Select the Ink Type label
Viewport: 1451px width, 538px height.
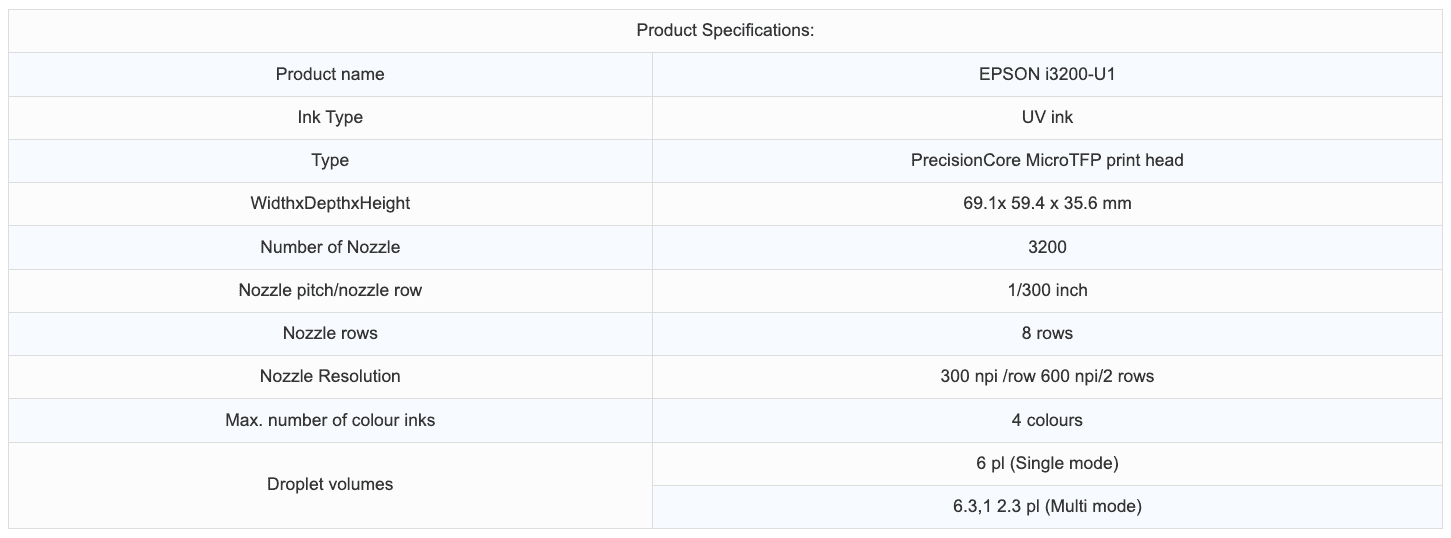click(330, 117)
